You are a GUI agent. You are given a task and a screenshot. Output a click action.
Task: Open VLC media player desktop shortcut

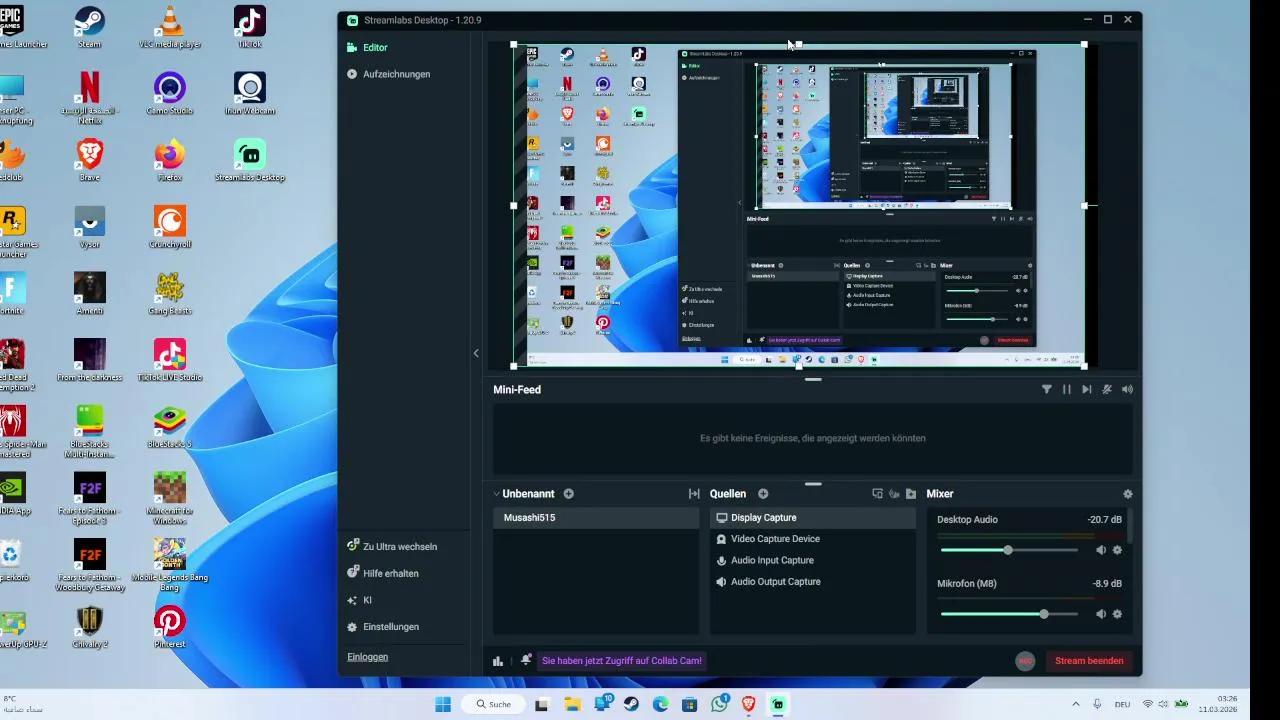pyautogui.click(x=169, y=27)
